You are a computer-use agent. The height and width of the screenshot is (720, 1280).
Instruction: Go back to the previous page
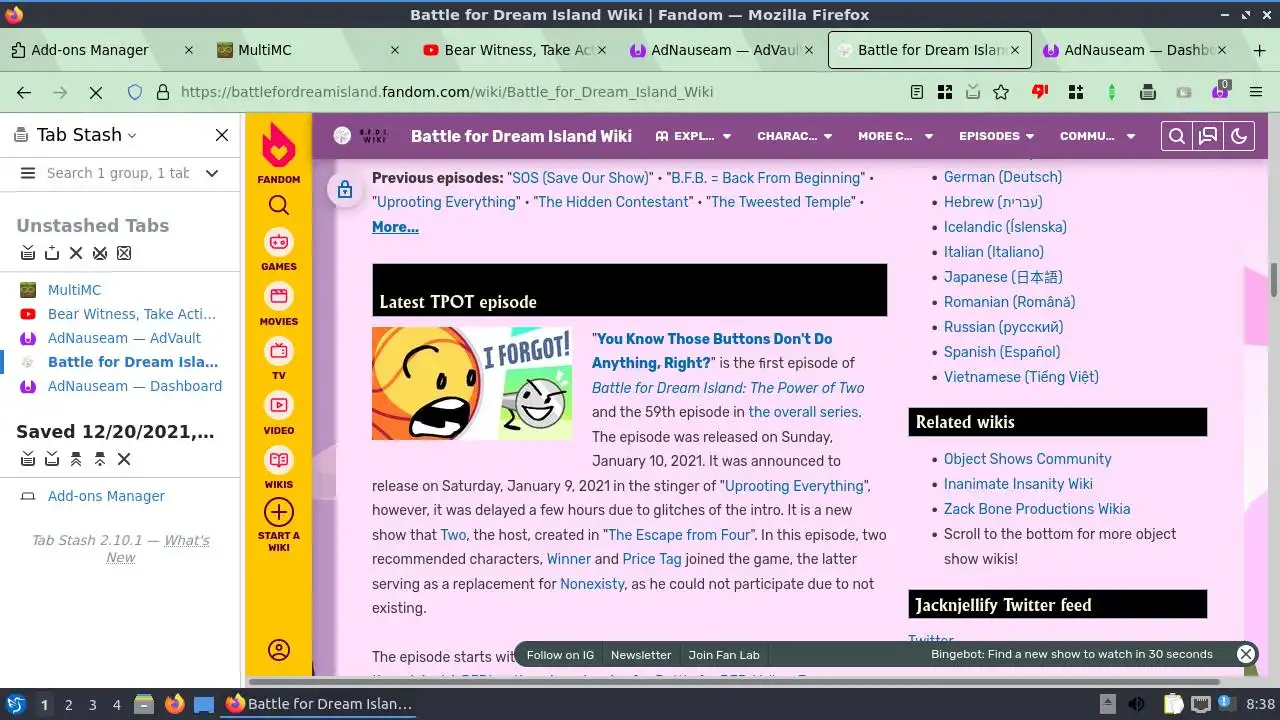click(x=24, y=92)
